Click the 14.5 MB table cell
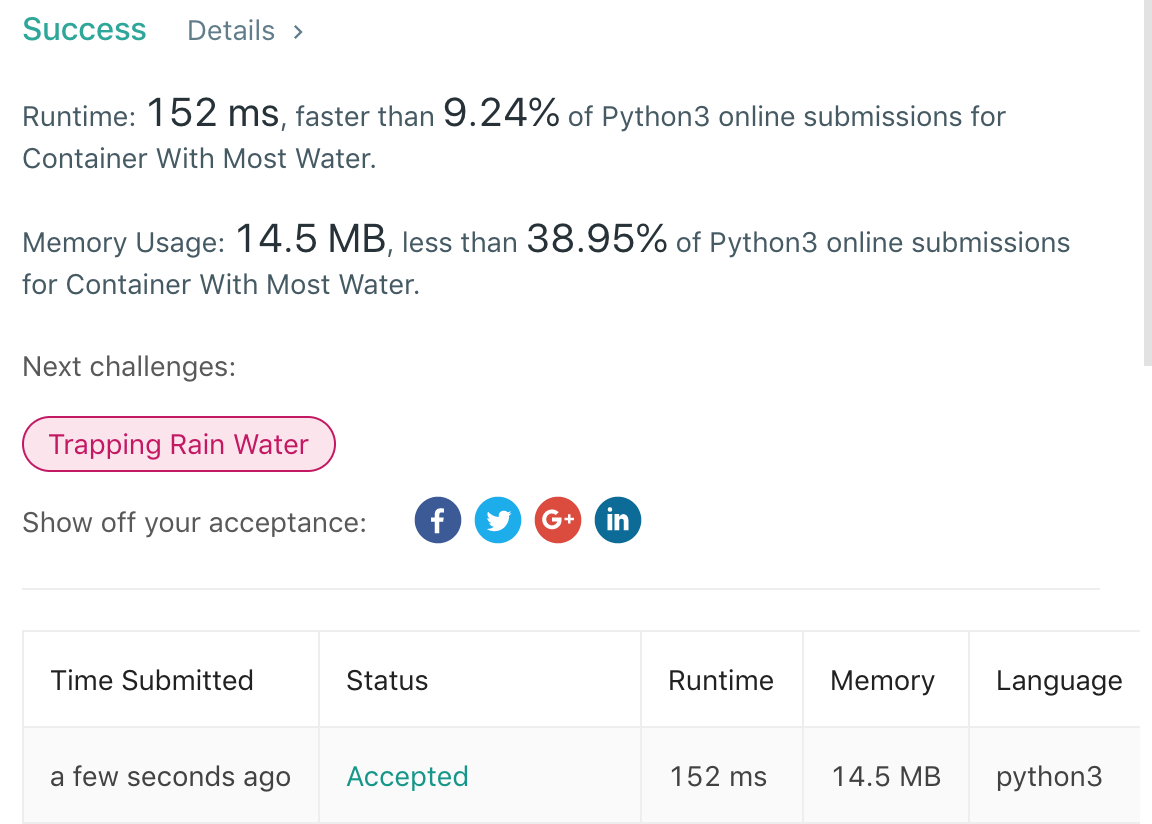This screenshot has width=1152, height=824. (x=885, y=776)
